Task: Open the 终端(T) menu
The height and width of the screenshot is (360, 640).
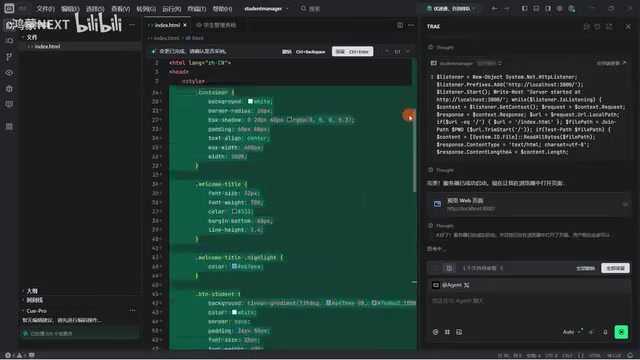Action: (x=197, y=9)
